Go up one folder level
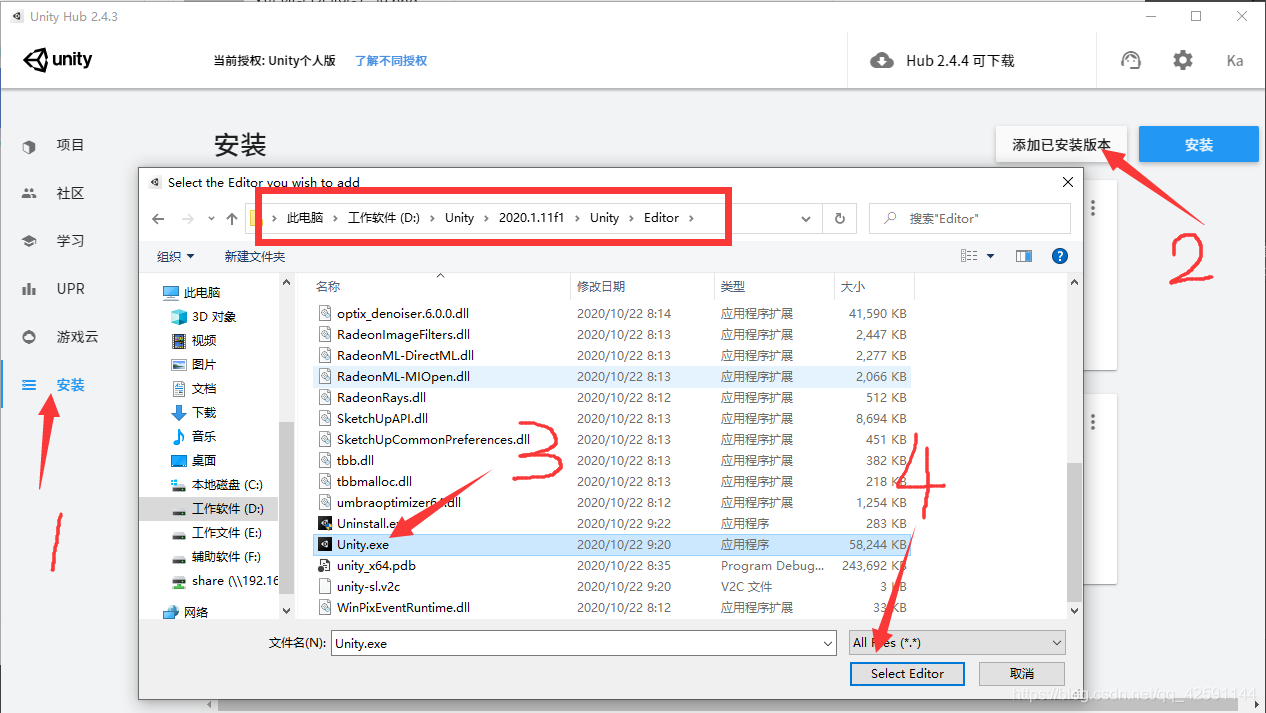 pos(232,218)
